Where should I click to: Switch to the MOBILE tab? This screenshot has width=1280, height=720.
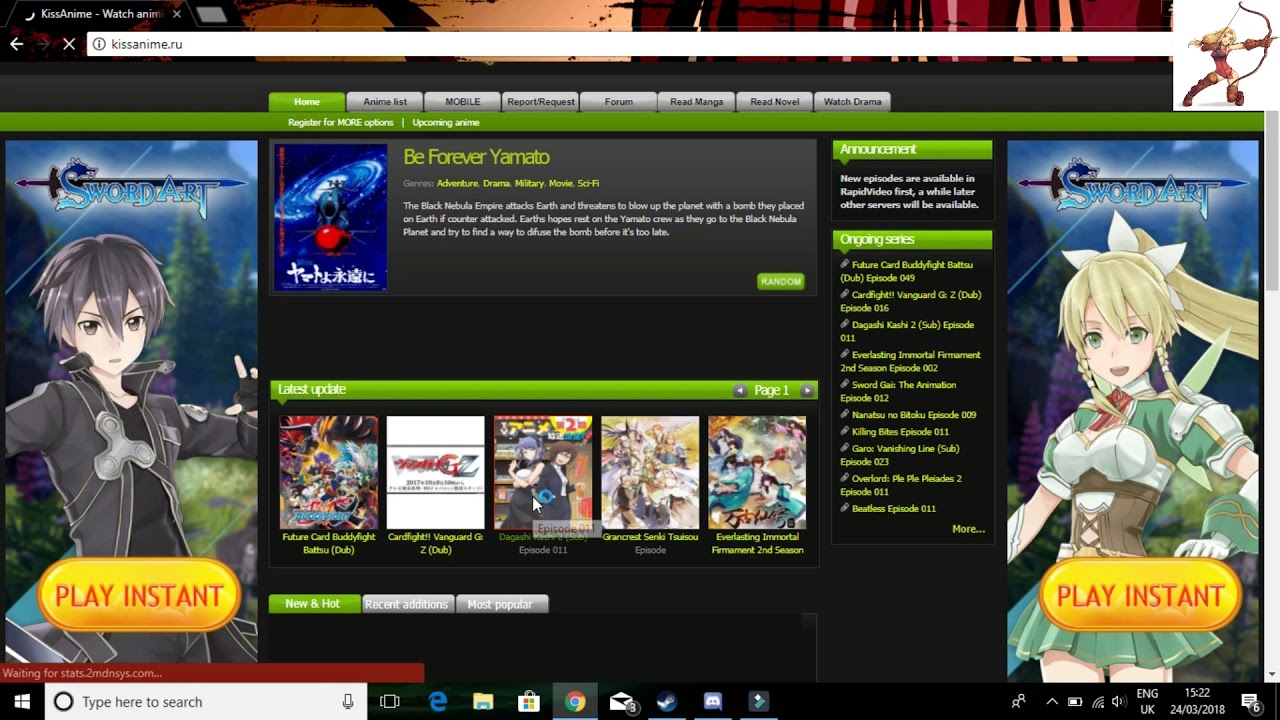(463, 102)
